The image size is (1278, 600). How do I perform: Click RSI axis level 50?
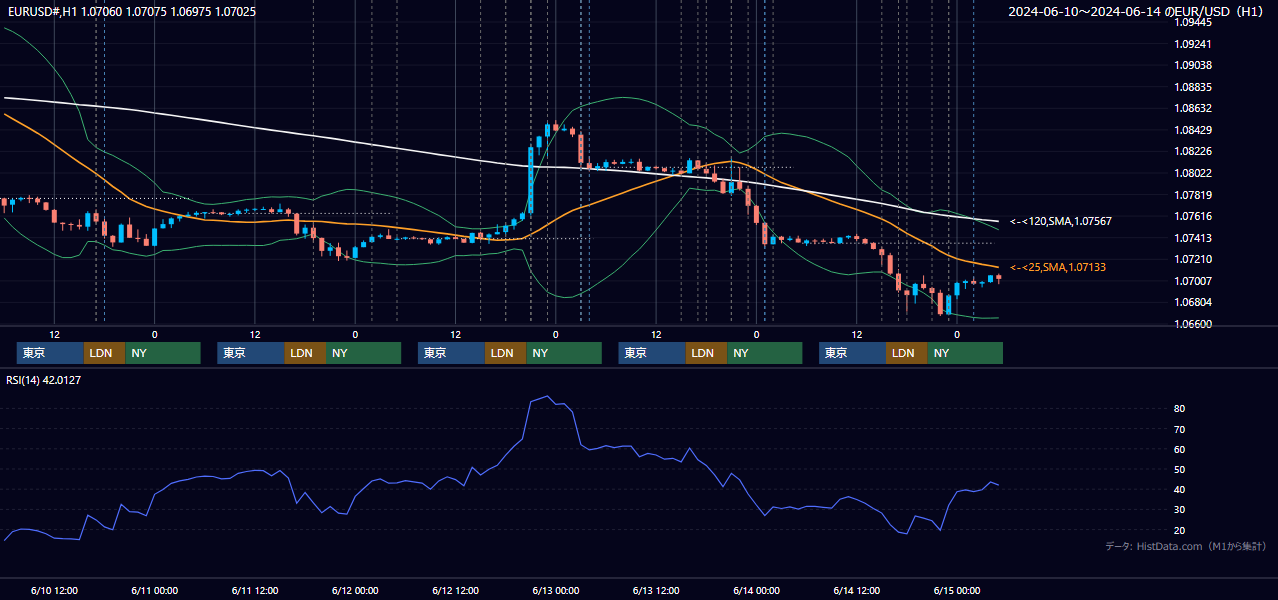coord(1180,469)
